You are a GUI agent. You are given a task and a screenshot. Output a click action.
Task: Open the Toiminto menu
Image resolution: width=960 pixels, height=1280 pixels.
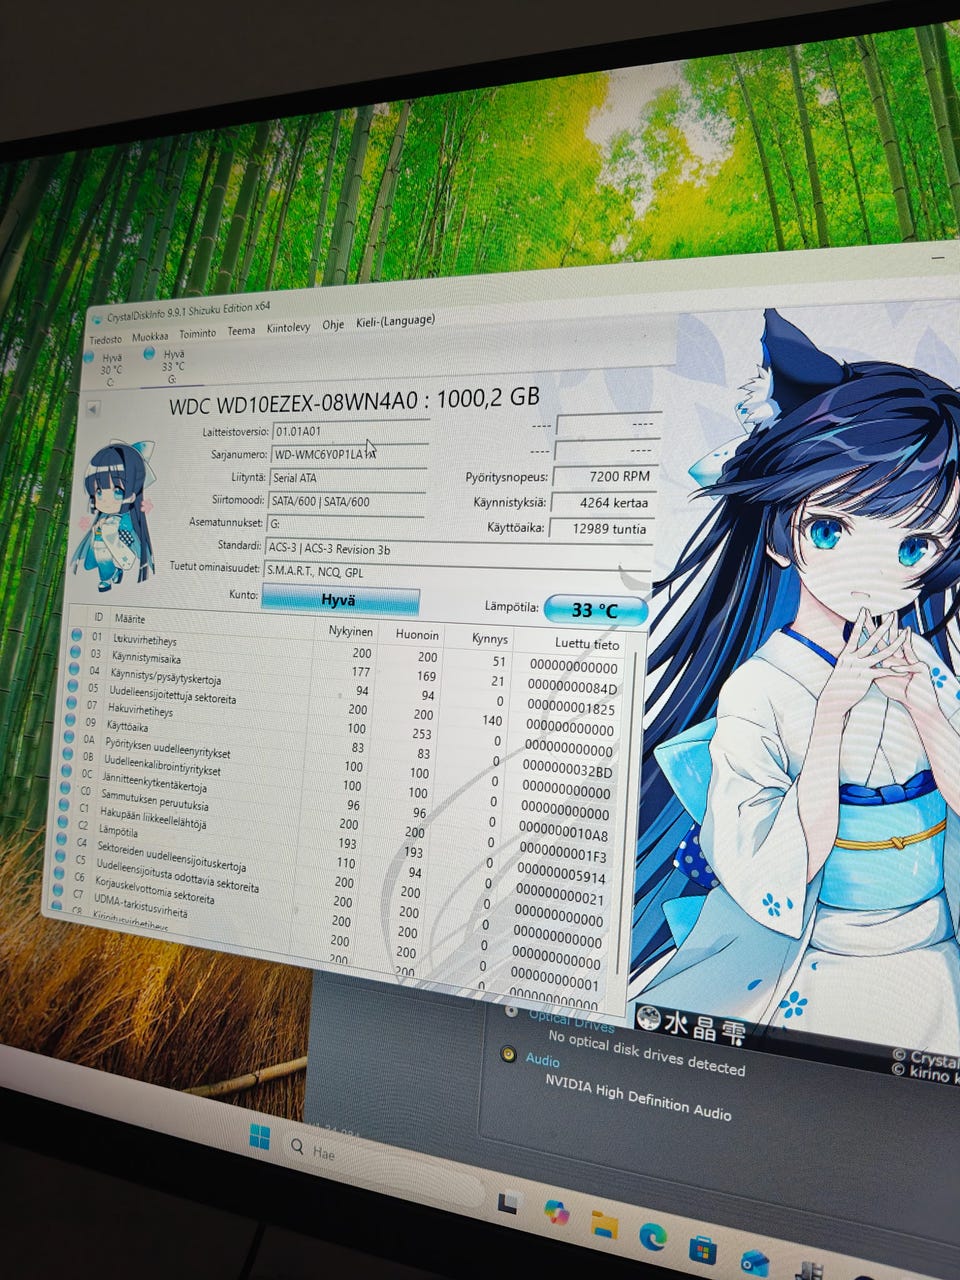(x=198, y=334)
